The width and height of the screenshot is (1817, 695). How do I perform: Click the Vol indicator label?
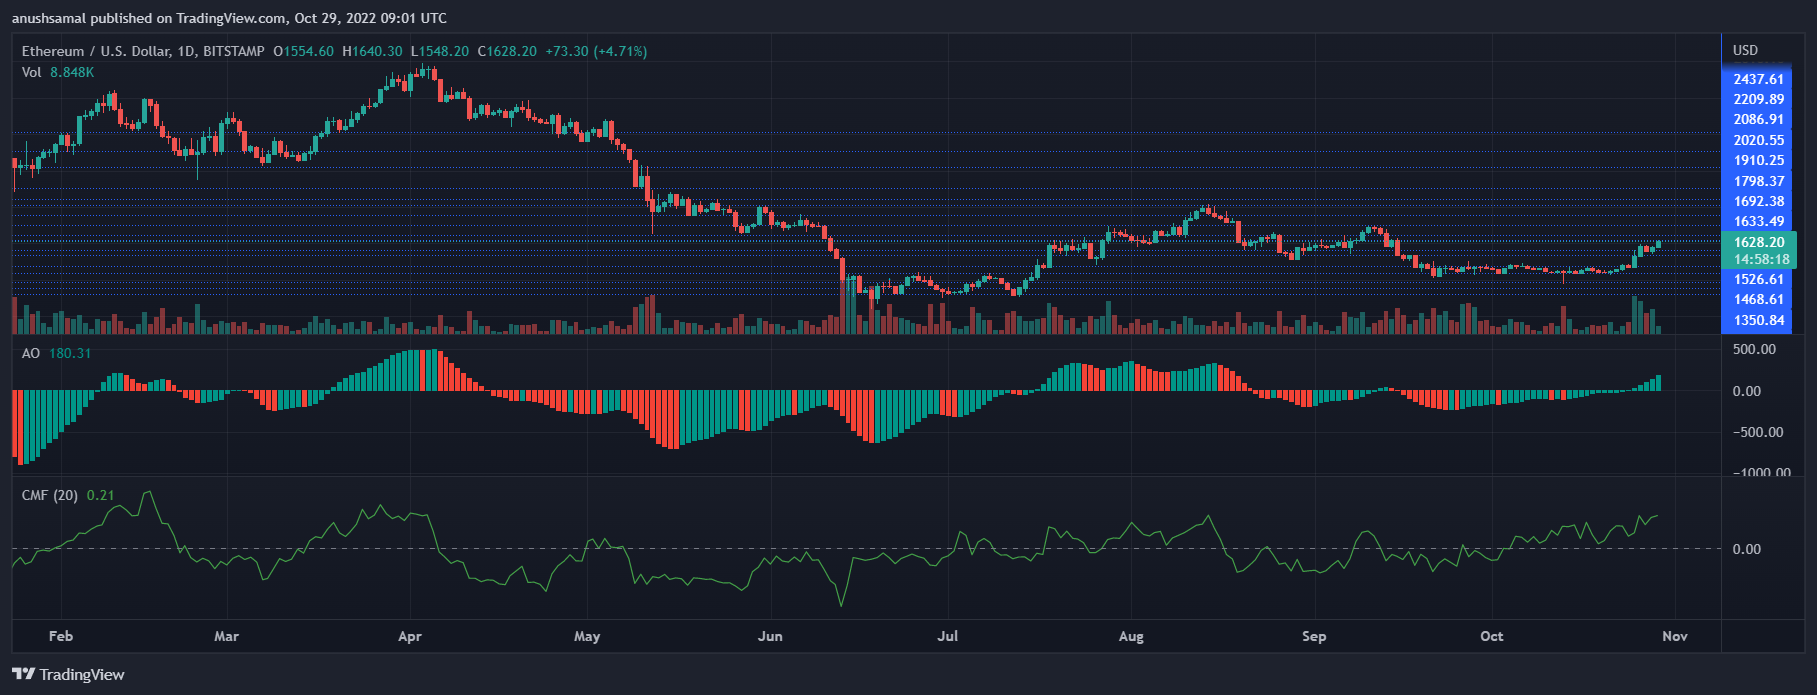32,72
